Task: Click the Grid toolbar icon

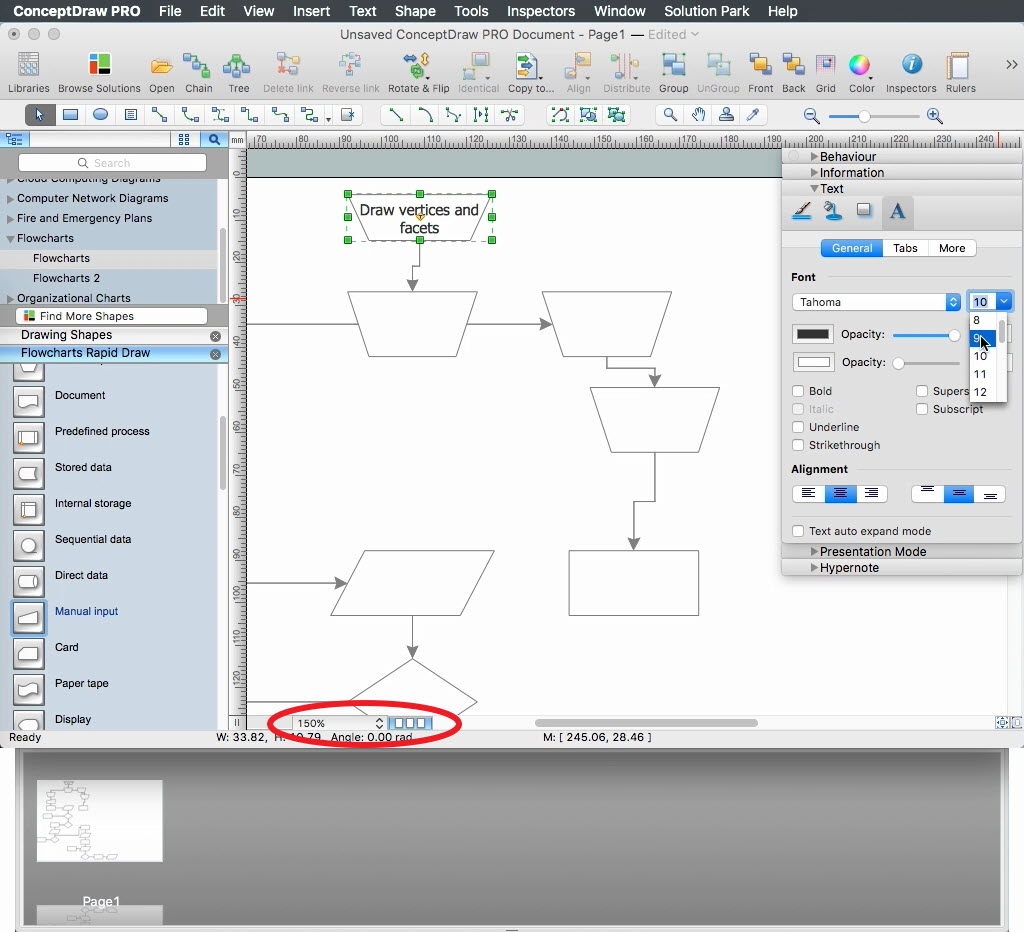Action: click(825, 67)
